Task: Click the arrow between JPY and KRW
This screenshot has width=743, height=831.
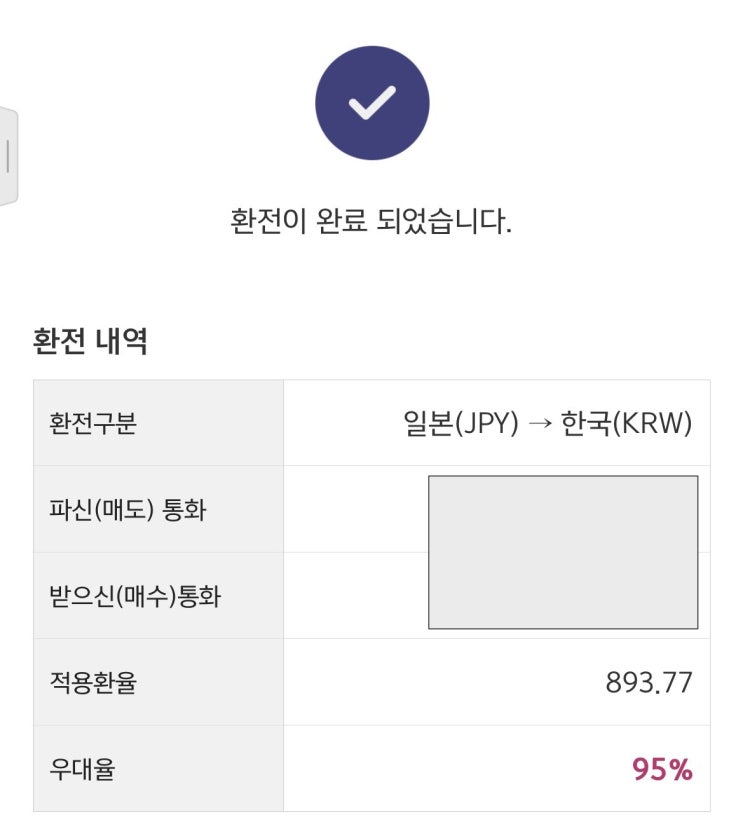Action: [x=540, y=425]
